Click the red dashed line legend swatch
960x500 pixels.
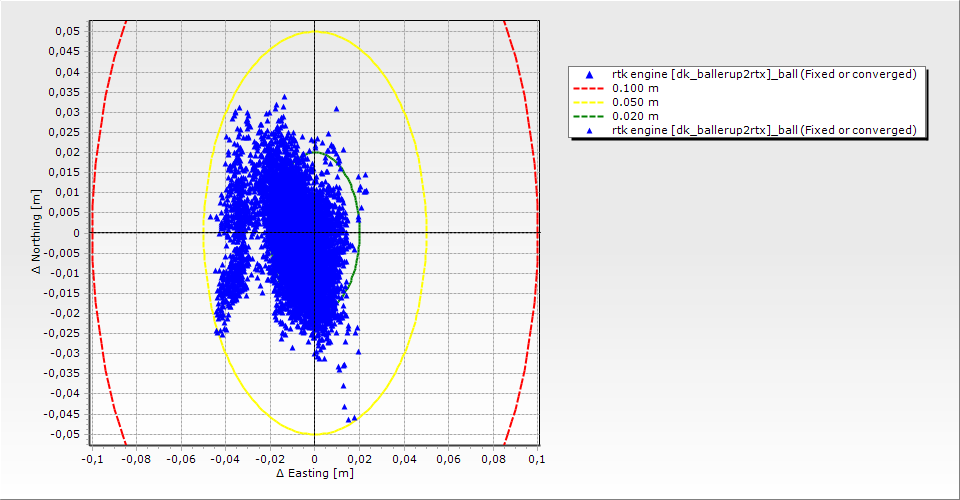click(589, 88)
